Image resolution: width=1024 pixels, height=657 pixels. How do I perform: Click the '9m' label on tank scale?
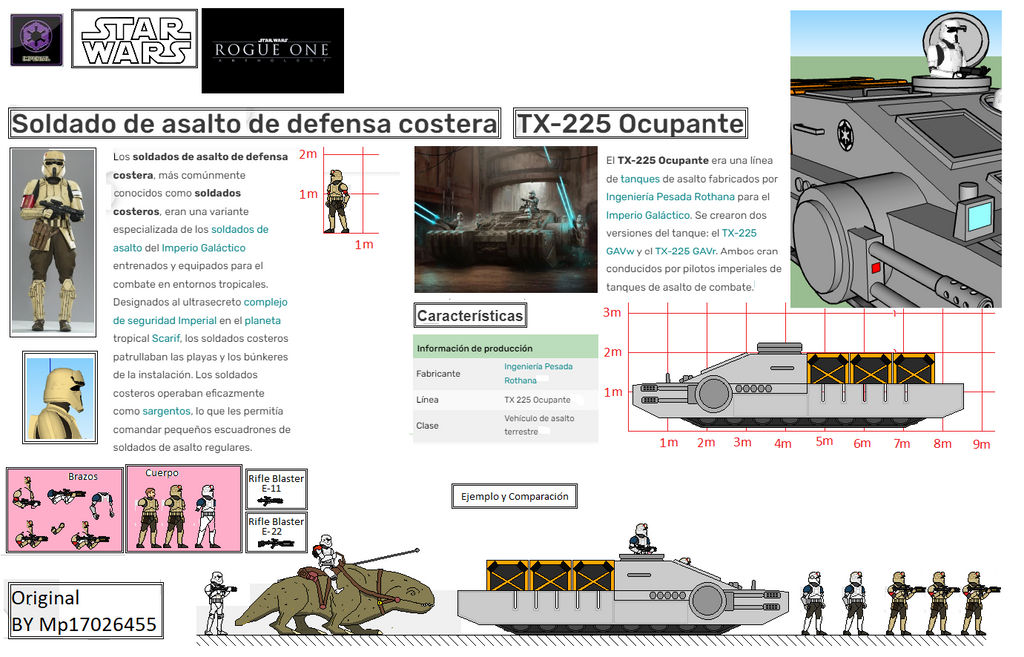[981, 444]
